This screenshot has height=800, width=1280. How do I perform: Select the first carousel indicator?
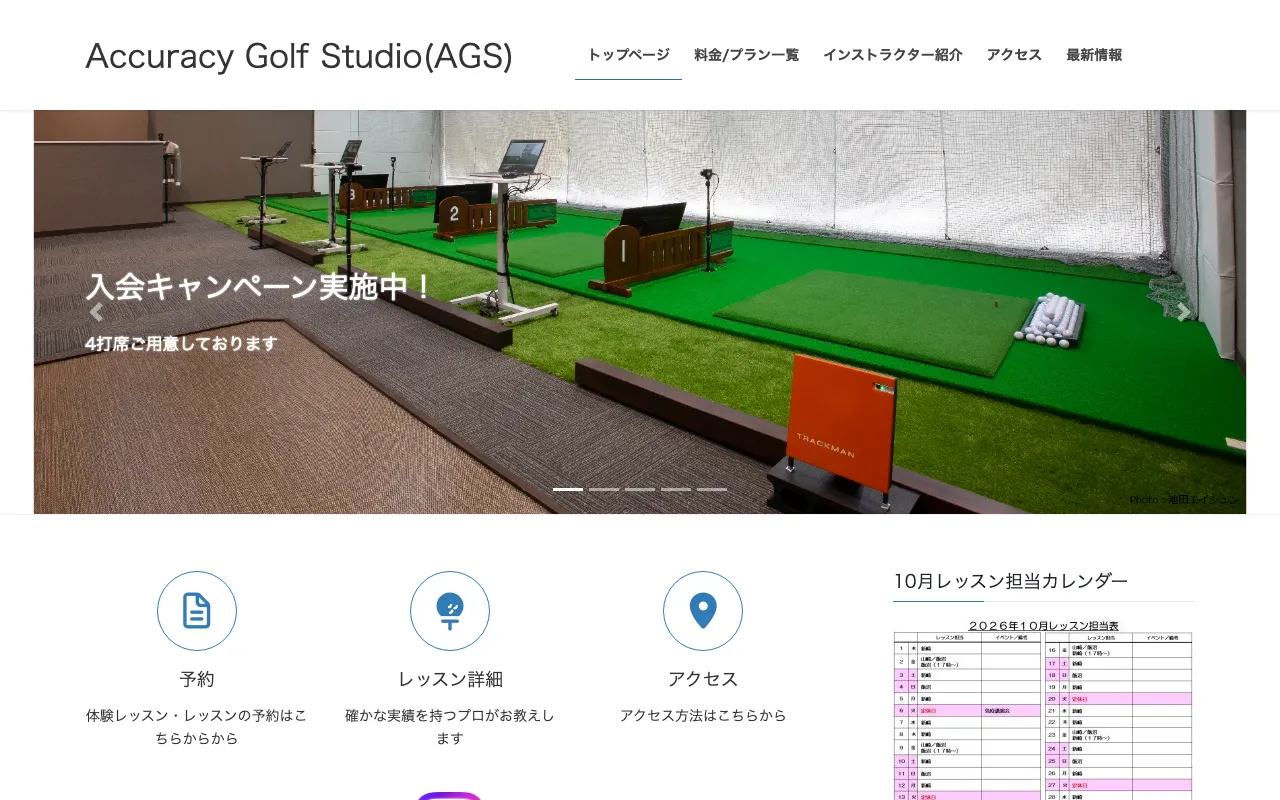[568, 489]
